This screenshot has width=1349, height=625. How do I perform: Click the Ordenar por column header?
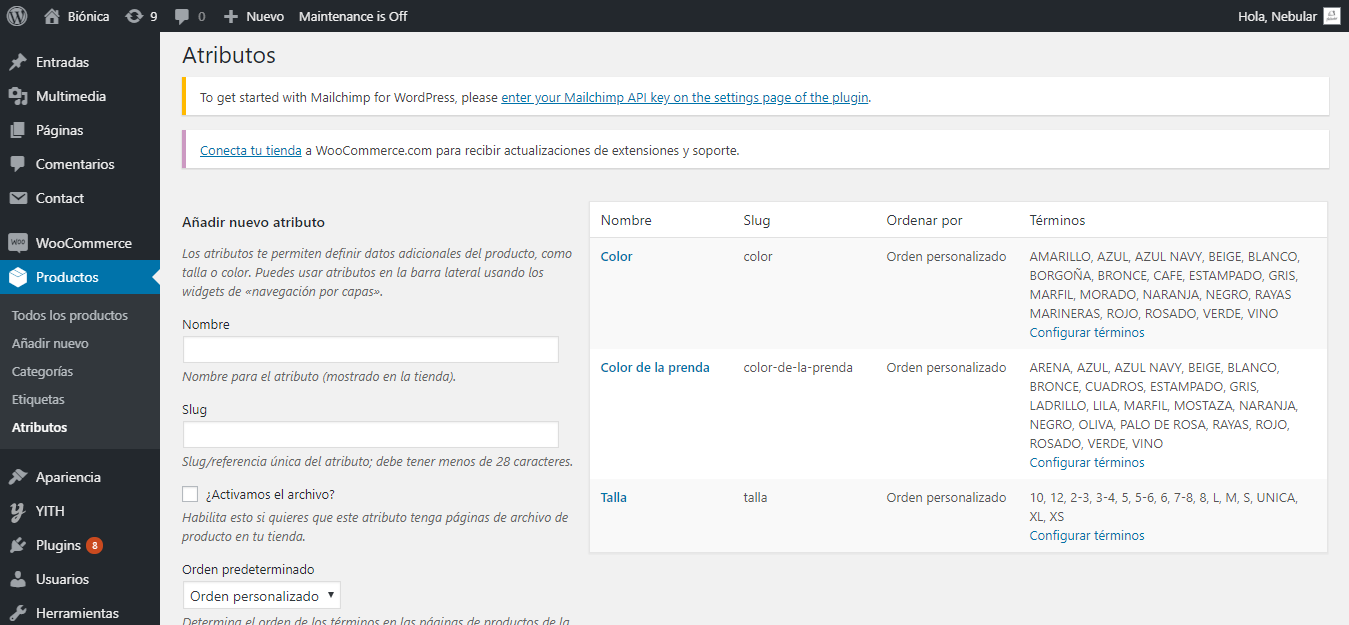tap(925, 220)
